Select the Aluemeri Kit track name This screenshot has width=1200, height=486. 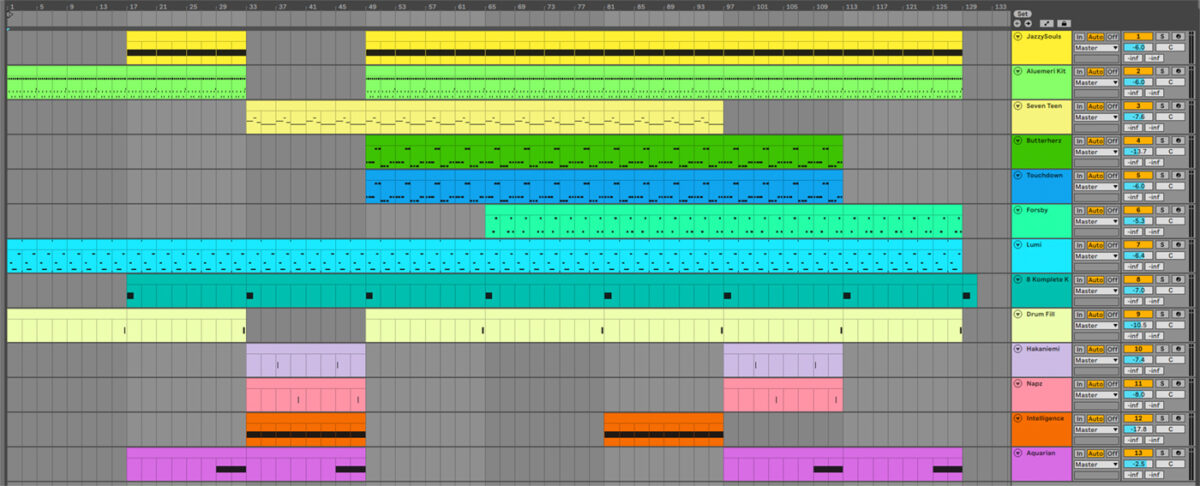[x=1046, y=71]
